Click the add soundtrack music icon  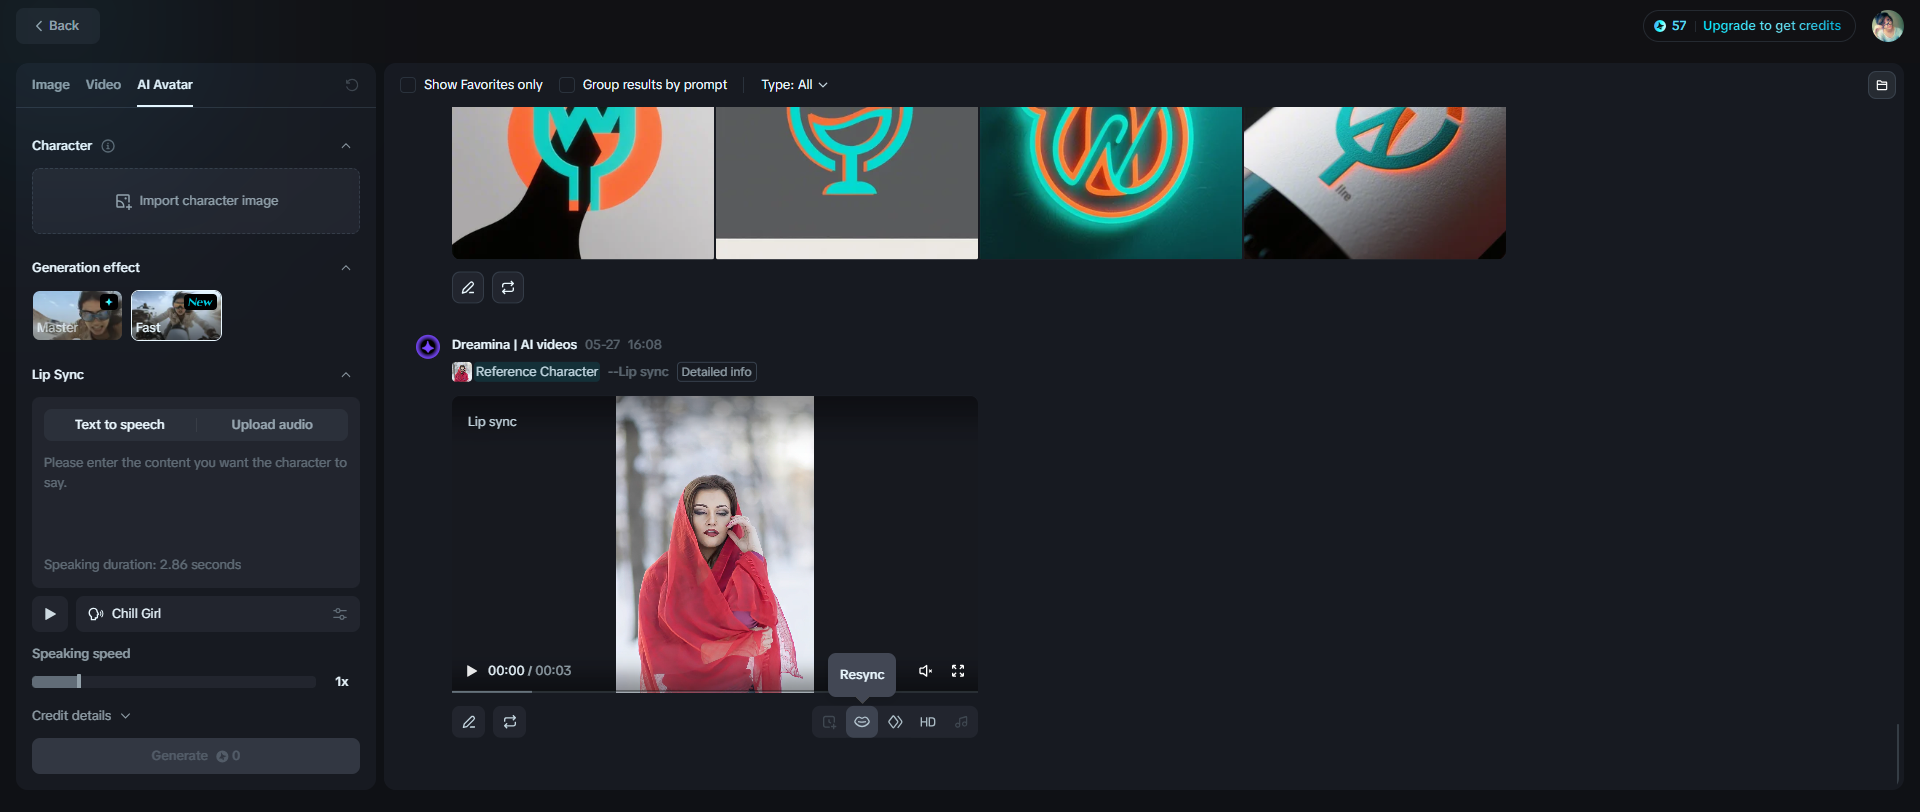coord(961,722)
